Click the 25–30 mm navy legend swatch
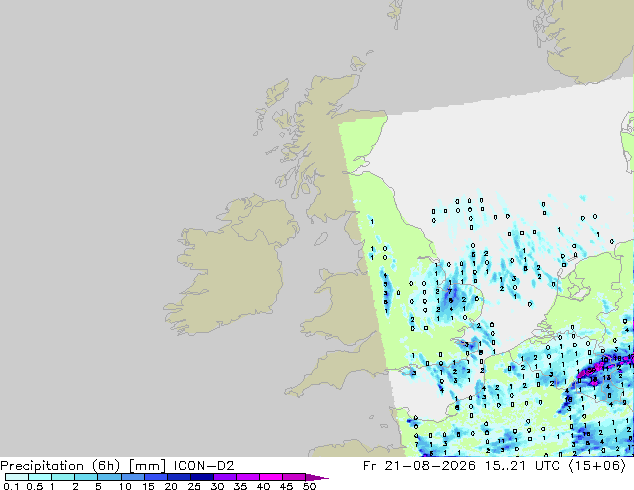 coord(202,477)
